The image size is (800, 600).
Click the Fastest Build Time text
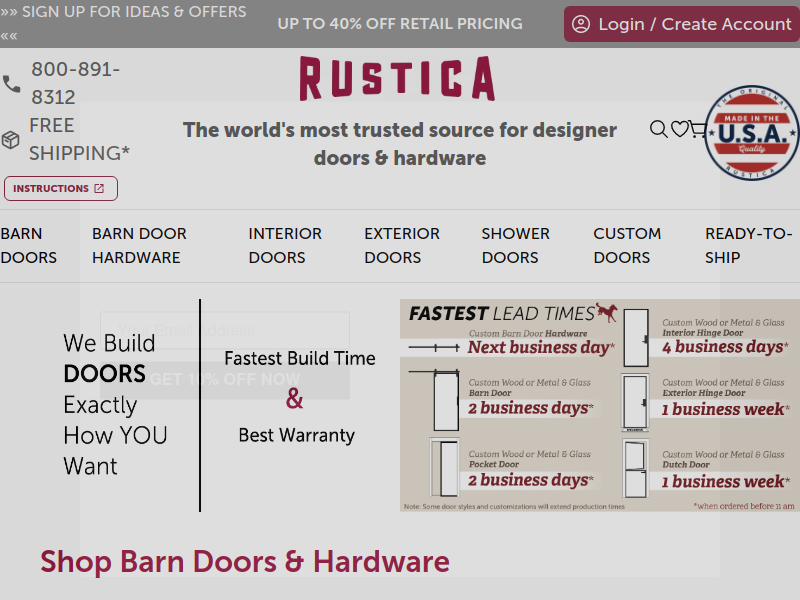[300, 358]
